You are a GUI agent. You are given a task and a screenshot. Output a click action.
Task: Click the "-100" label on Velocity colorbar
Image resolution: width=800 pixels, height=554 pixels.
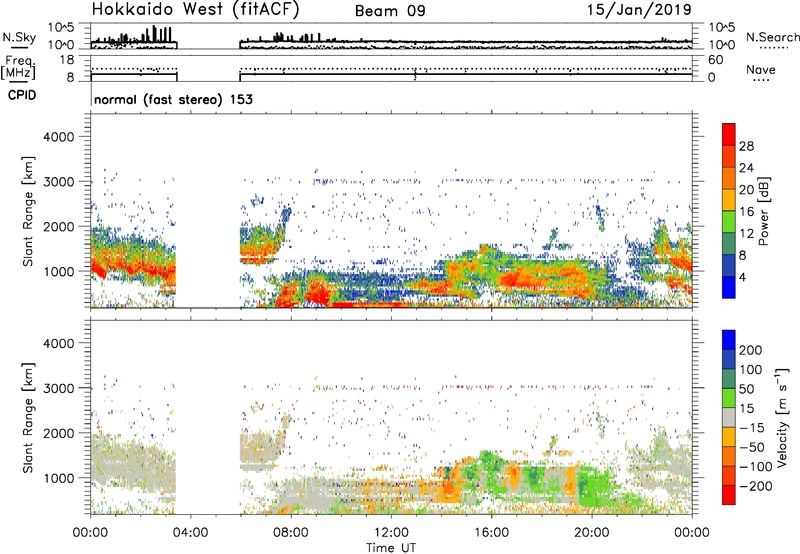pyautogui.click(x=756, y=467)
